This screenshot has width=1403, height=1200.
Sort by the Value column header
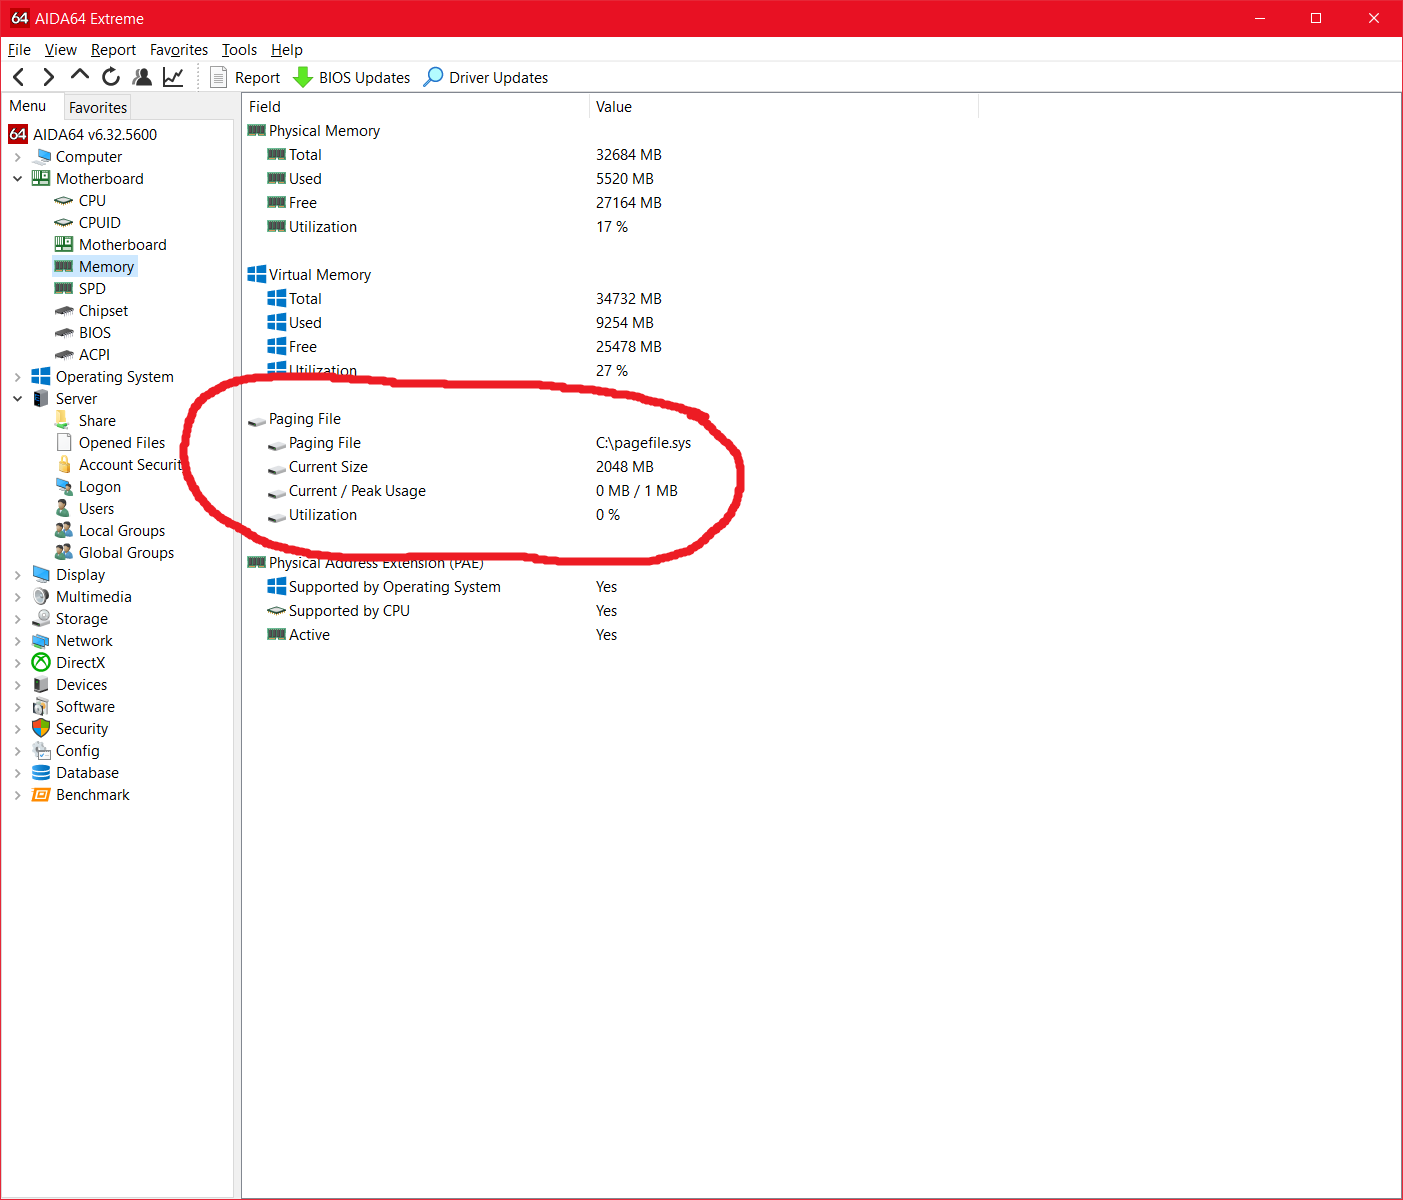tap(783, 107)
